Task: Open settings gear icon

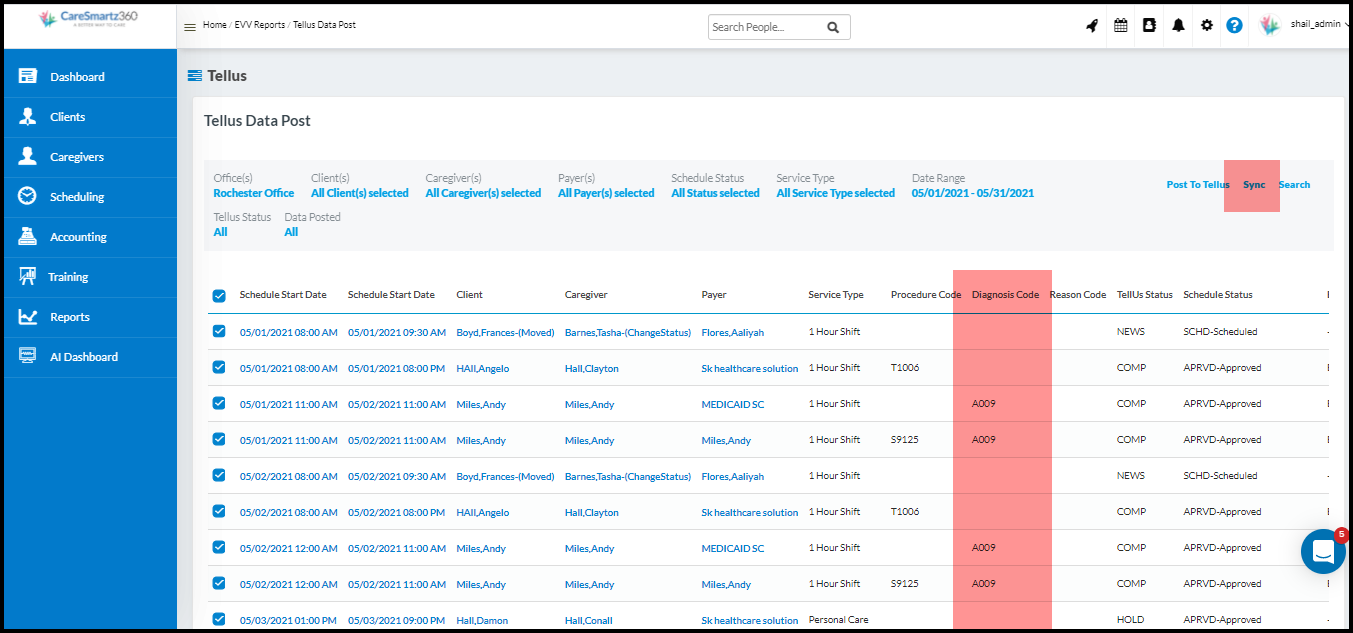Action: (1207, 26)
